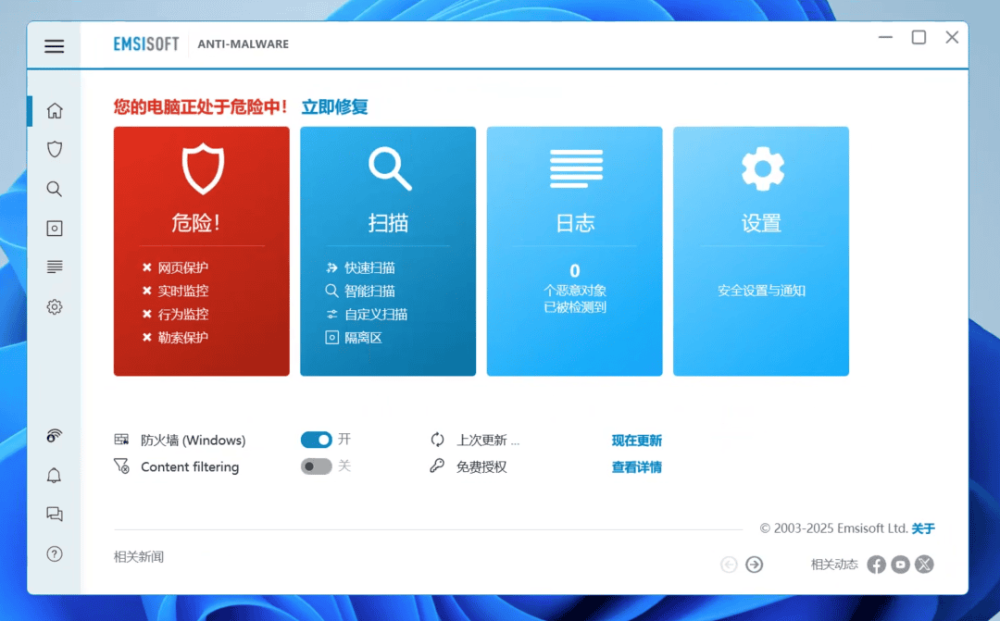The width and height of the screenshot is (1000, 621).
Task: Open Logs icon in sidebar
Action: click(55, 267)
